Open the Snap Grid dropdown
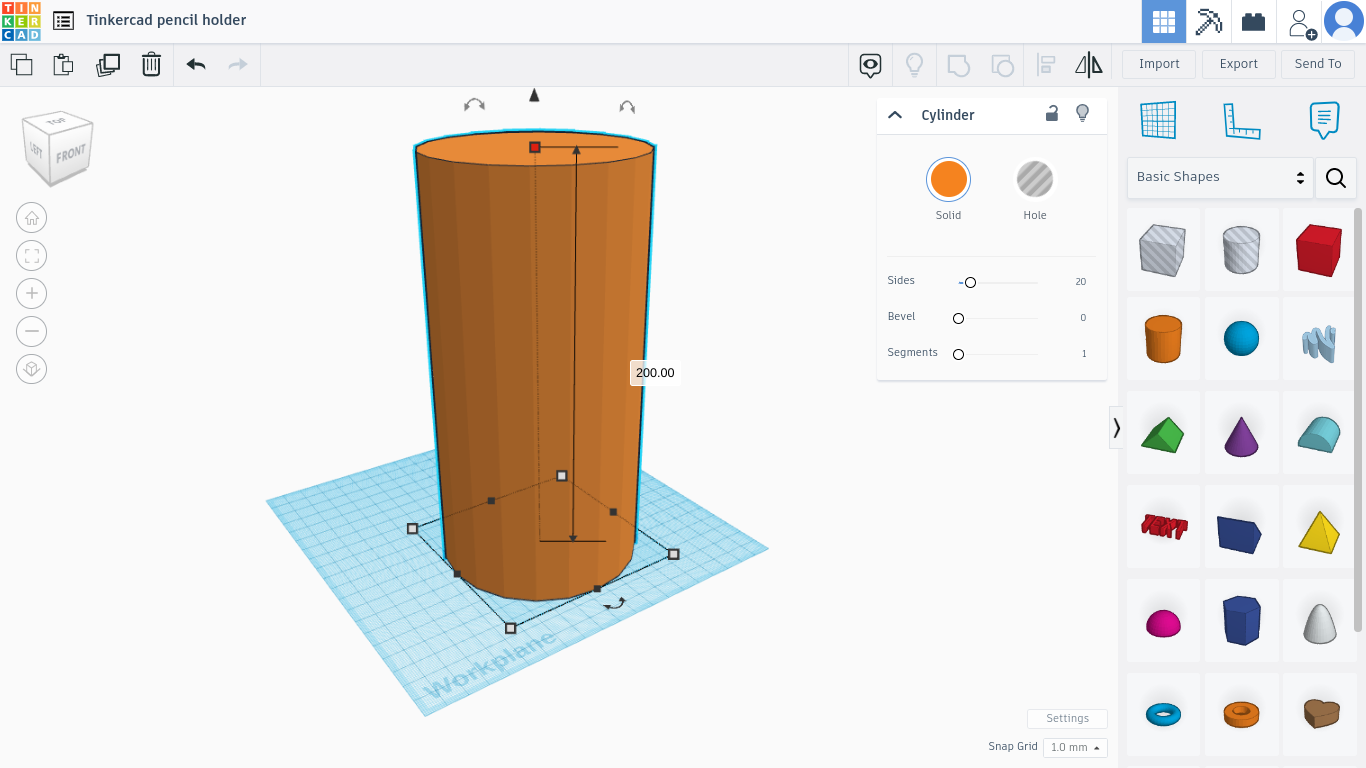 click(1075, 747)
